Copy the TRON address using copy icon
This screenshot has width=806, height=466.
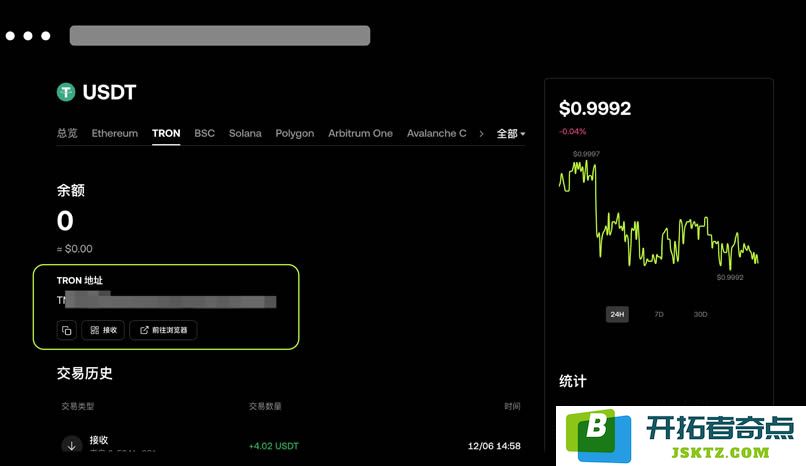pyautogui.click(x=67, y=330)
